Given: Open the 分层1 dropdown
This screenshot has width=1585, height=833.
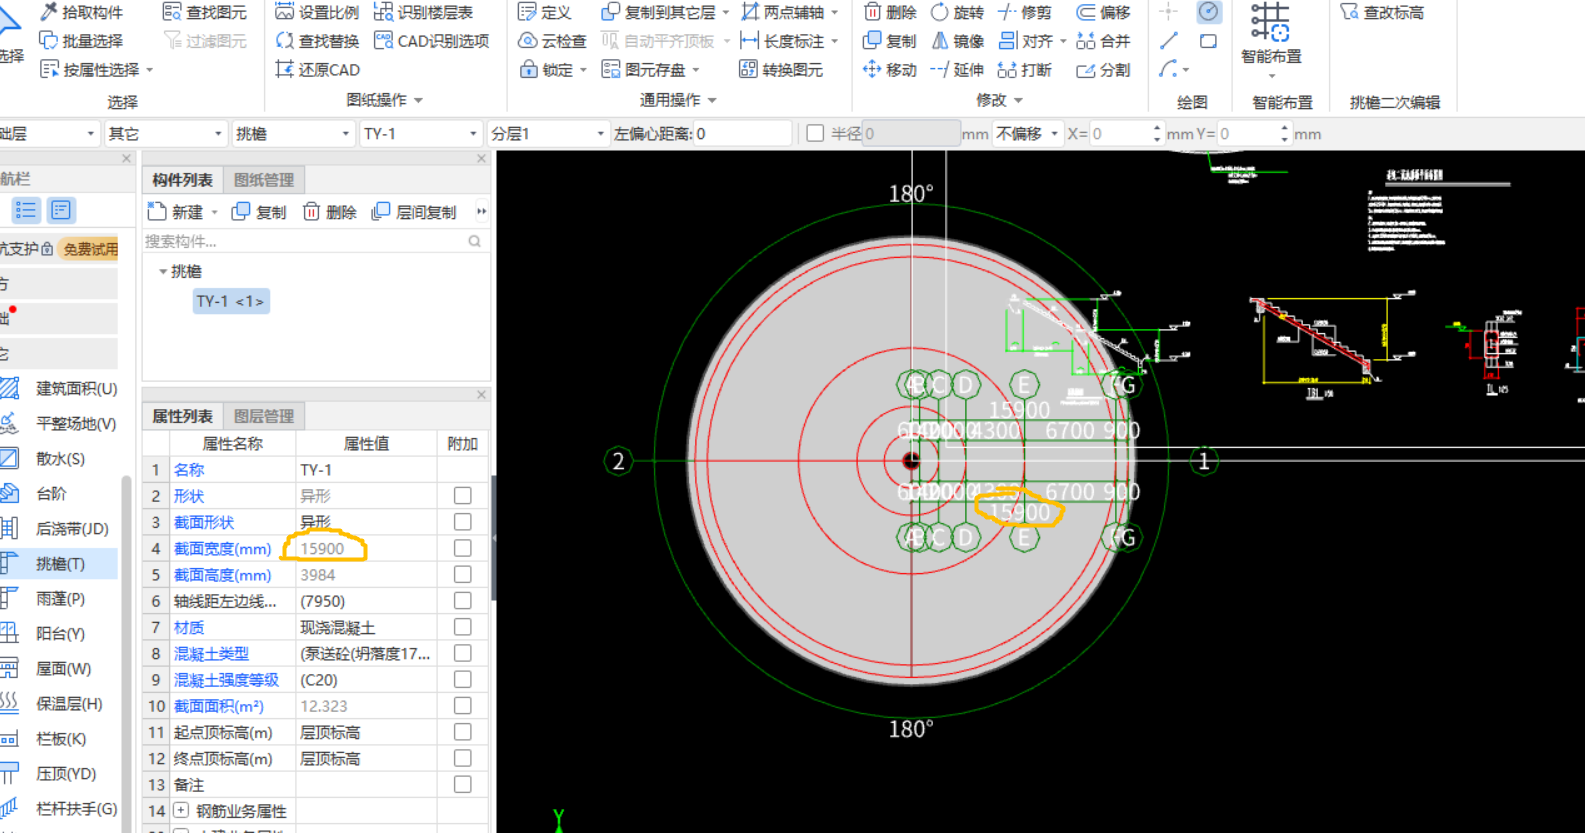Looking at the screenshot, I should (548, 133).
